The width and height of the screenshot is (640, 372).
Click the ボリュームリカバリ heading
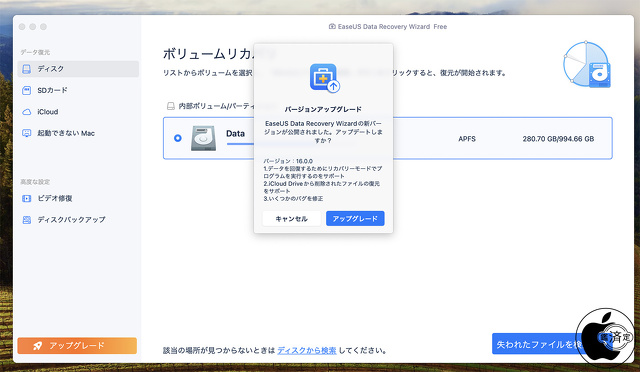pyautogui.click(x=208, y=54)
